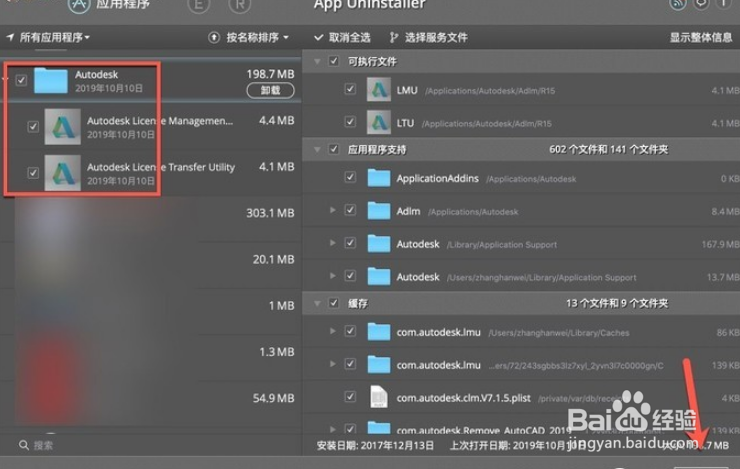Expand Autodesk folder under Users/zhanghanwei
This screenshot has width=740, height=469.
[x=333, y=276]
